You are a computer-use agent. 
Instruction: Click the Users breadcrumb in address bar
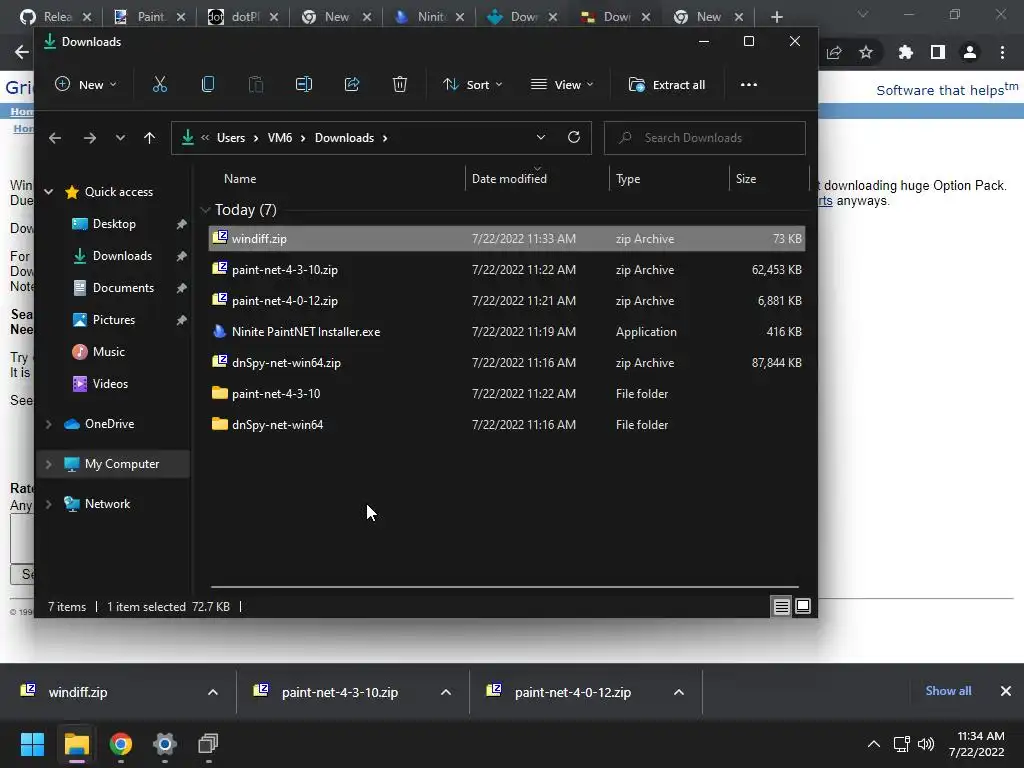click(231, 138)
